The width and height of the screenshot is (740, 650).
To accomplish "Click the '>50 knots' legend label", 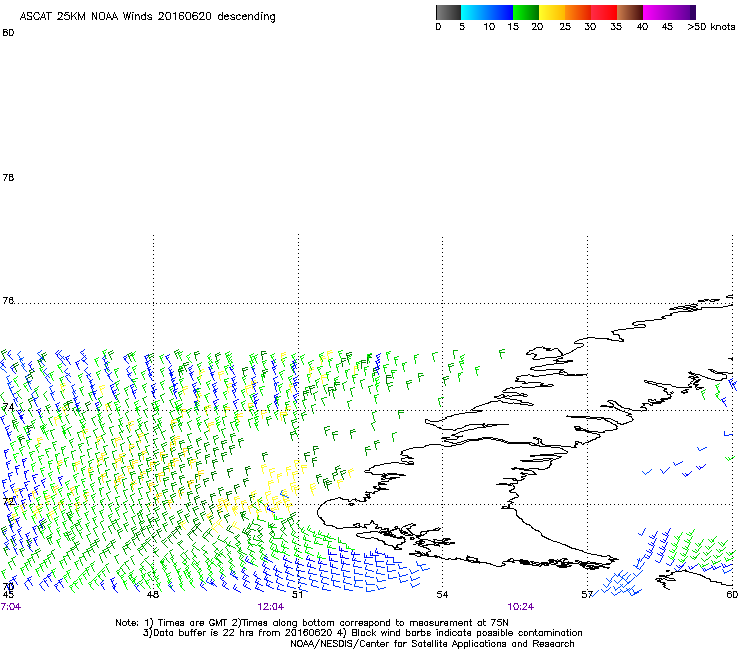I will (x=711, y=27).
